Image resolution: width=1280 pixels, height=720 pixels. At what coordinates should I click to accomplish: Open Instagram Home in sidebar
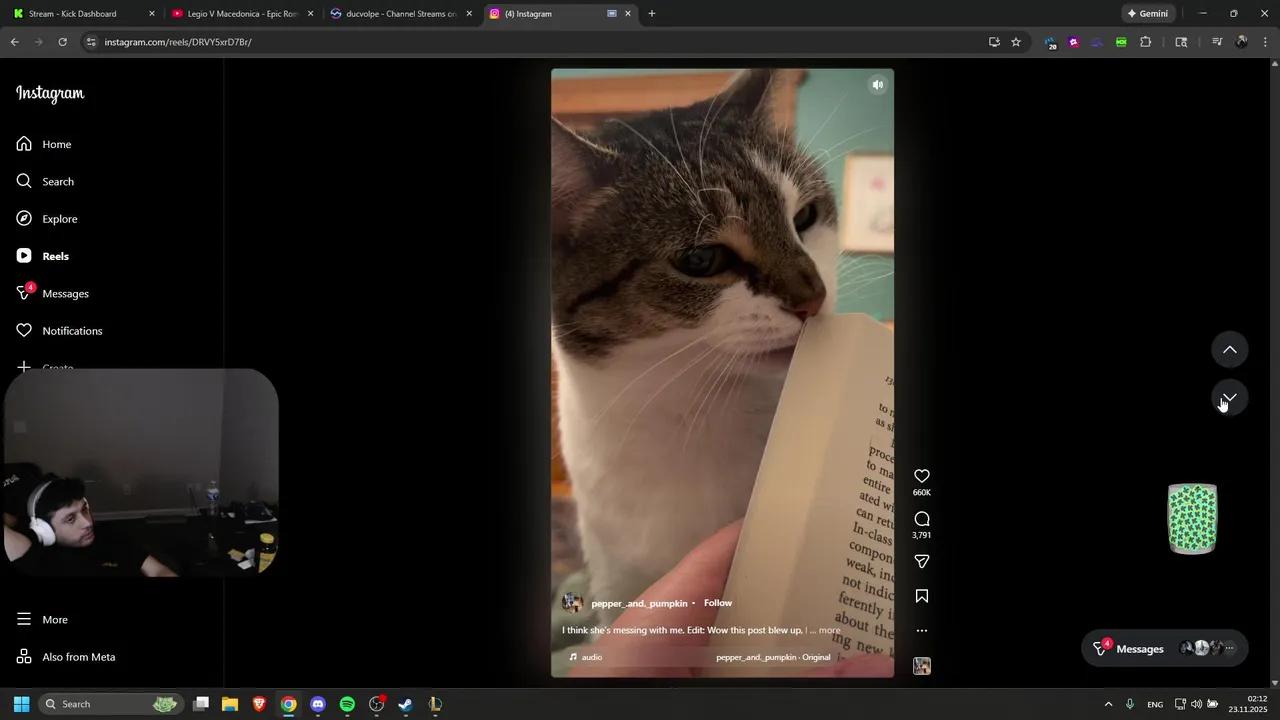click(44, 144)
